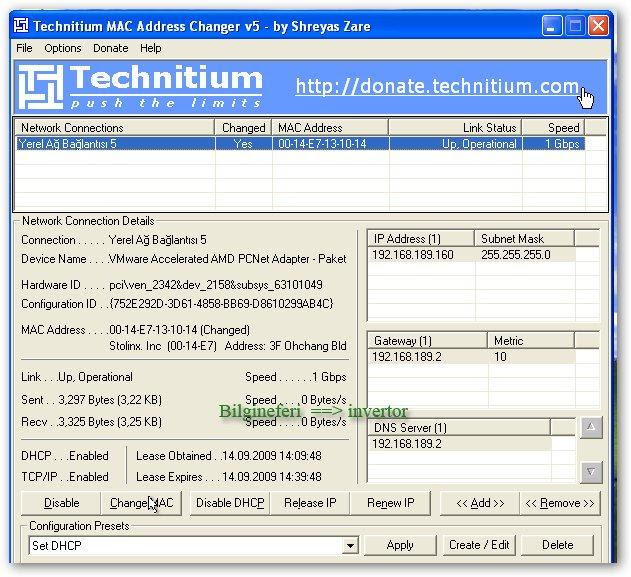631x577 pixels.
Task: Click the Renew IP button
Action: pyautogui.click(x=390, y=503)
